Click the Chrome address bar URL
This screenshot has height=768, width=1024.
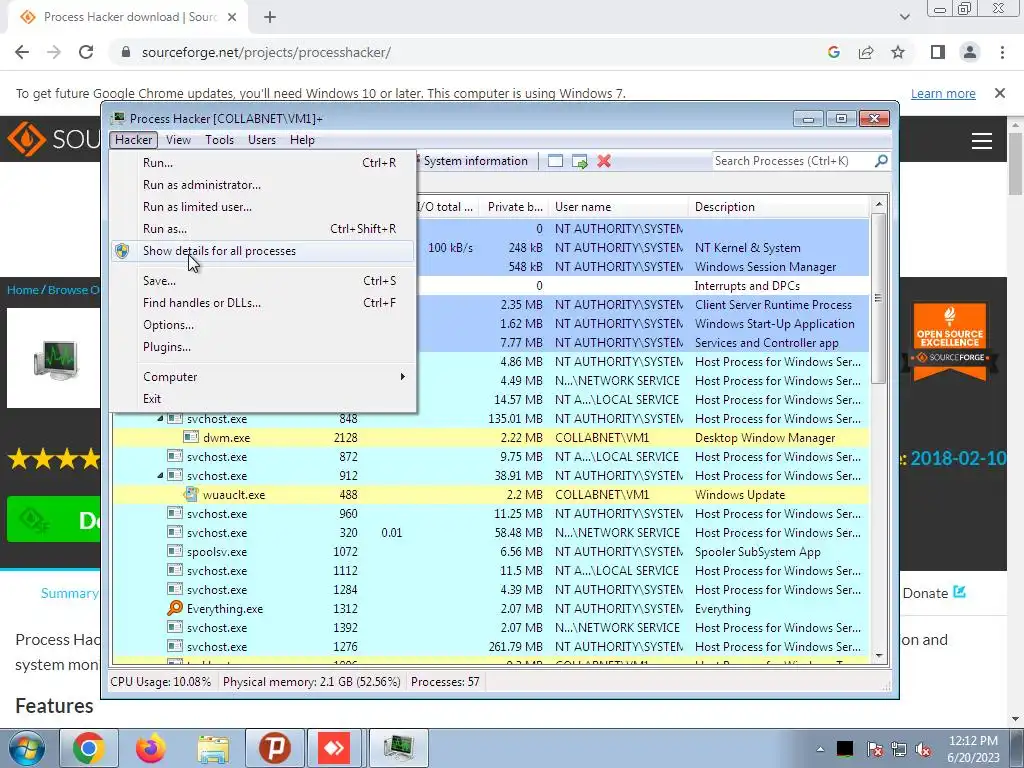(266, 52)
